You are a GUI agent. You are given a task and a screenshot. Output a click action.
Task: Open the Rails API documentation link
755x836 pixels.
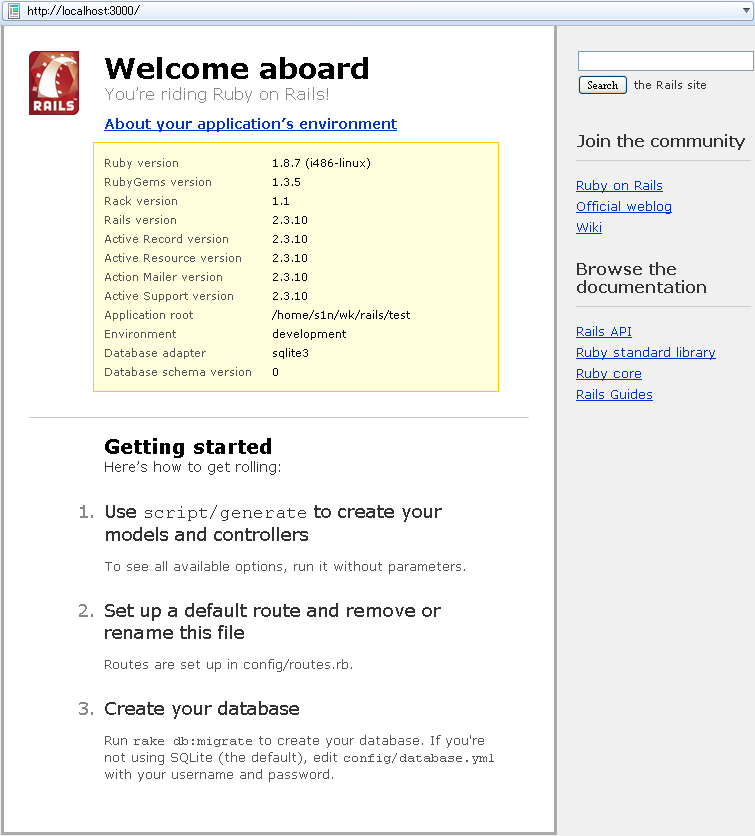point(604,332)
